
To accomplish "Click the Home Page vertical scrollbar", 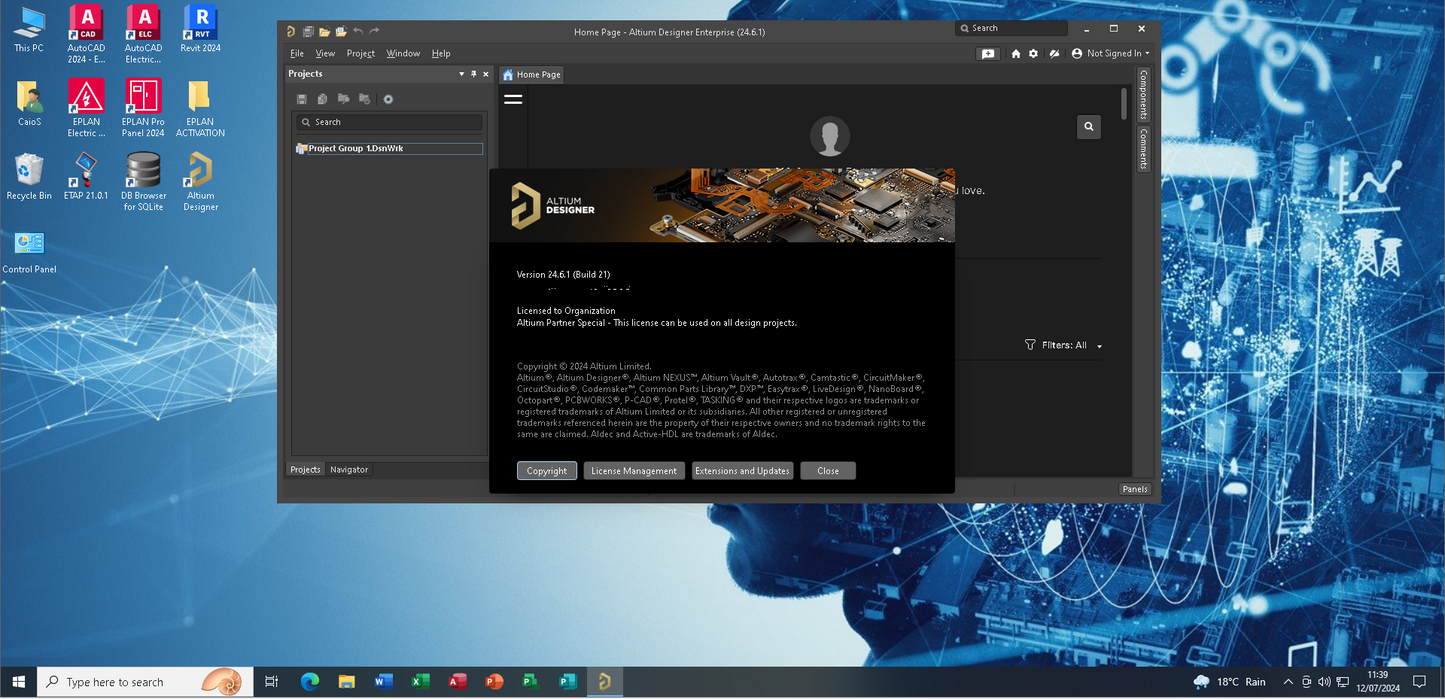I will [1125, 103].
